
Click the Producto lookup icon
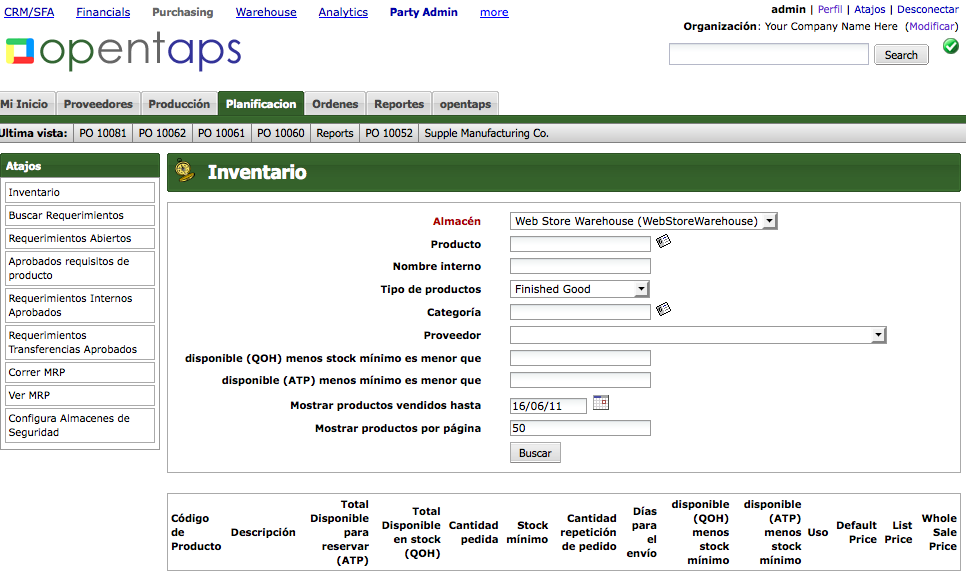(x=663, y=242)
